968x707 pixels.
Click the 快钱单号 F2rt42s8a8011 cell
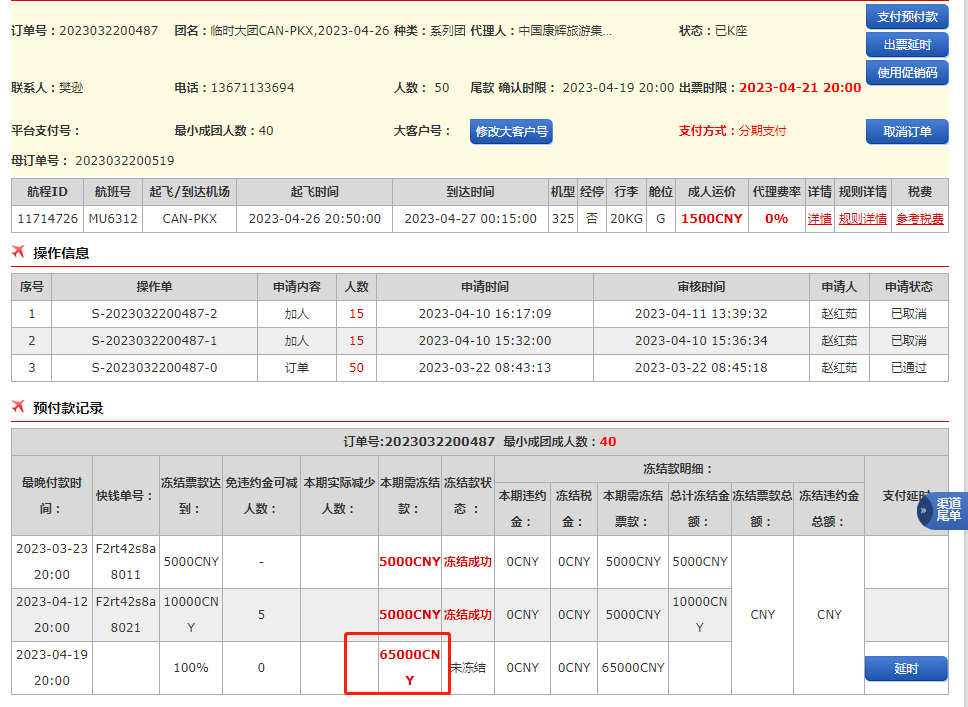coord(125,562)
